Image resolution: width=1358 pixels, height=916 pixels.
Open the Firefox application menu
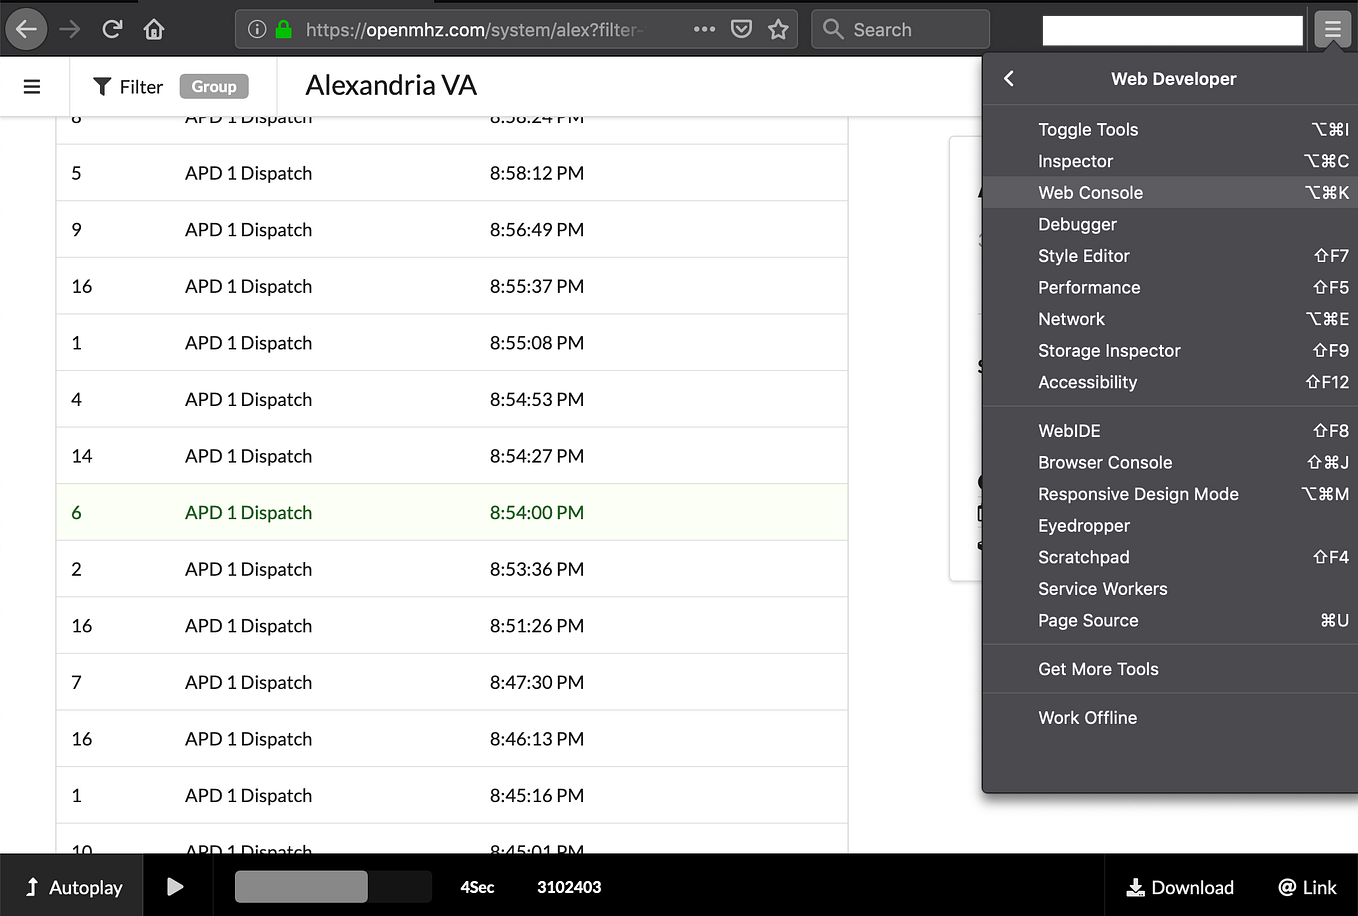[1332, 28]
